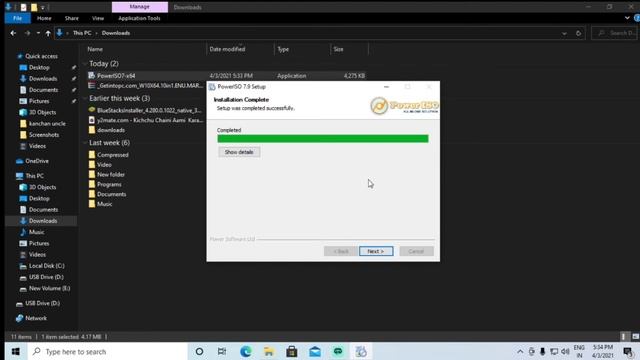Viewport: 640px width, 360px height.
Task: Open the Home ribbon tab
Action: point(44,18)
